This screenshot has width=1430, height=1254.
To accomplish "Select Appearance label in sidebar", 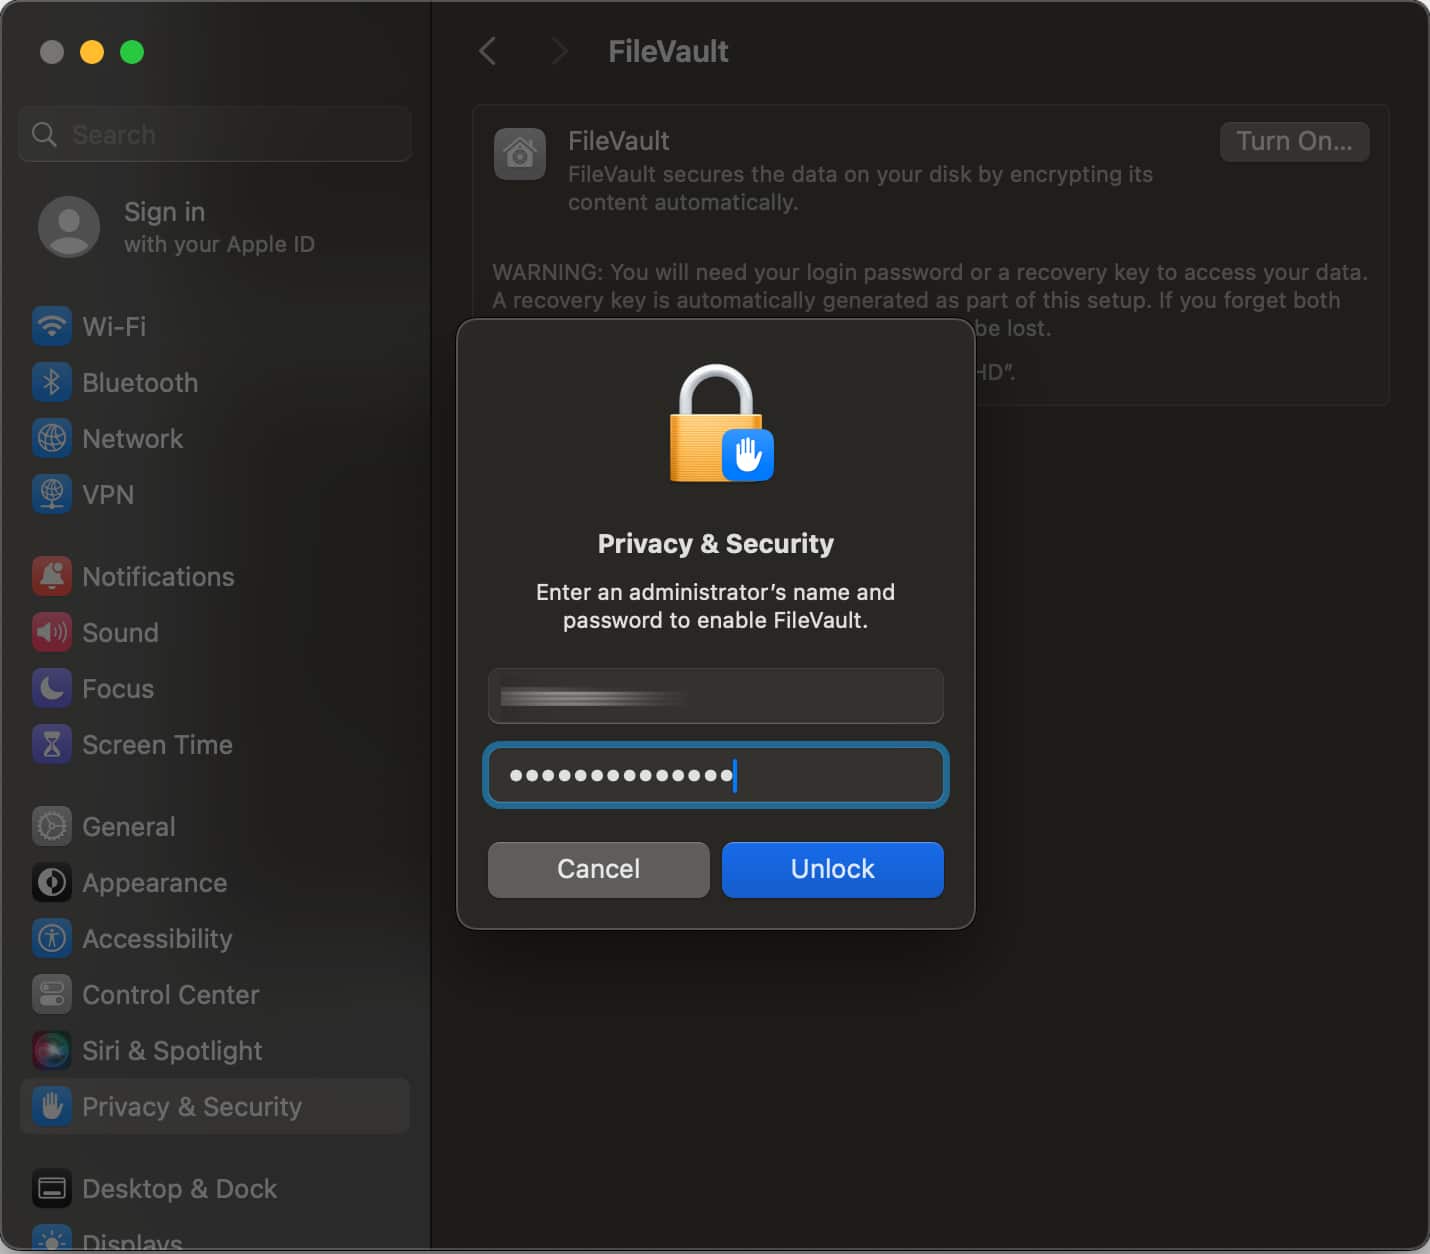I will (154, 882).
